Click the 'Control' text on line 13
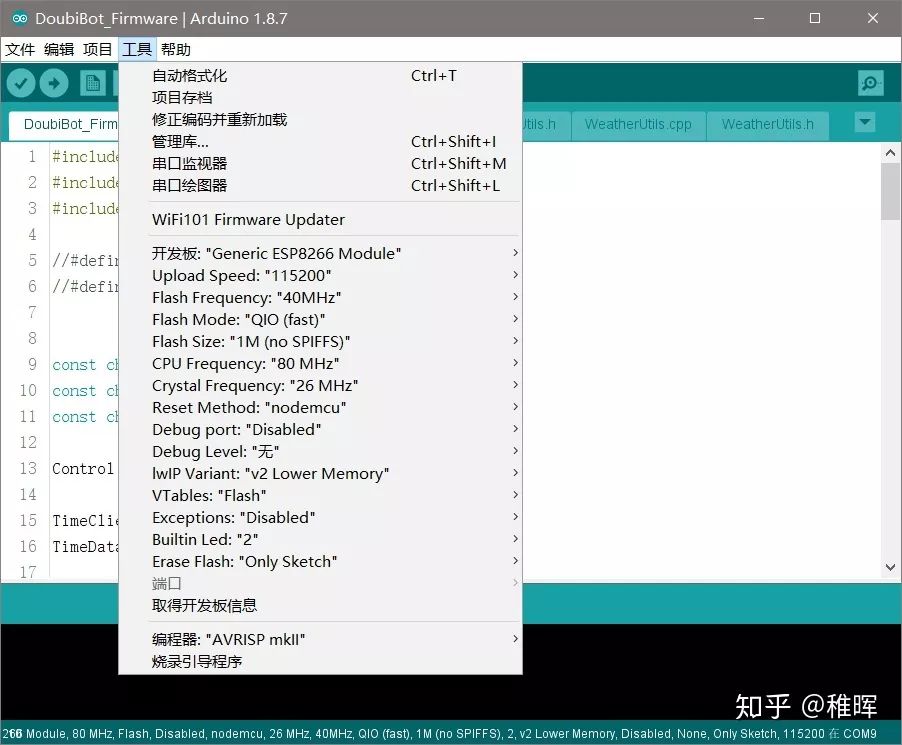This screenshot has width=902, height=745. [x=83, y=468]
